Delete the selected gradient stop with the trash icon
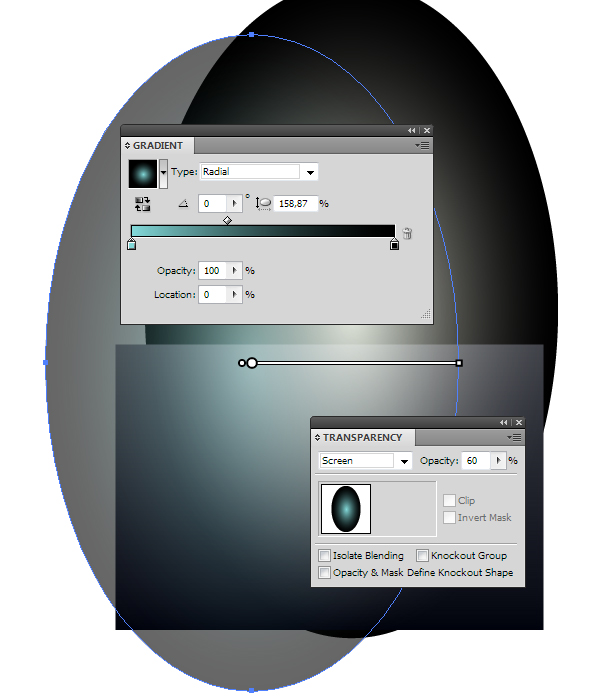 407,233
